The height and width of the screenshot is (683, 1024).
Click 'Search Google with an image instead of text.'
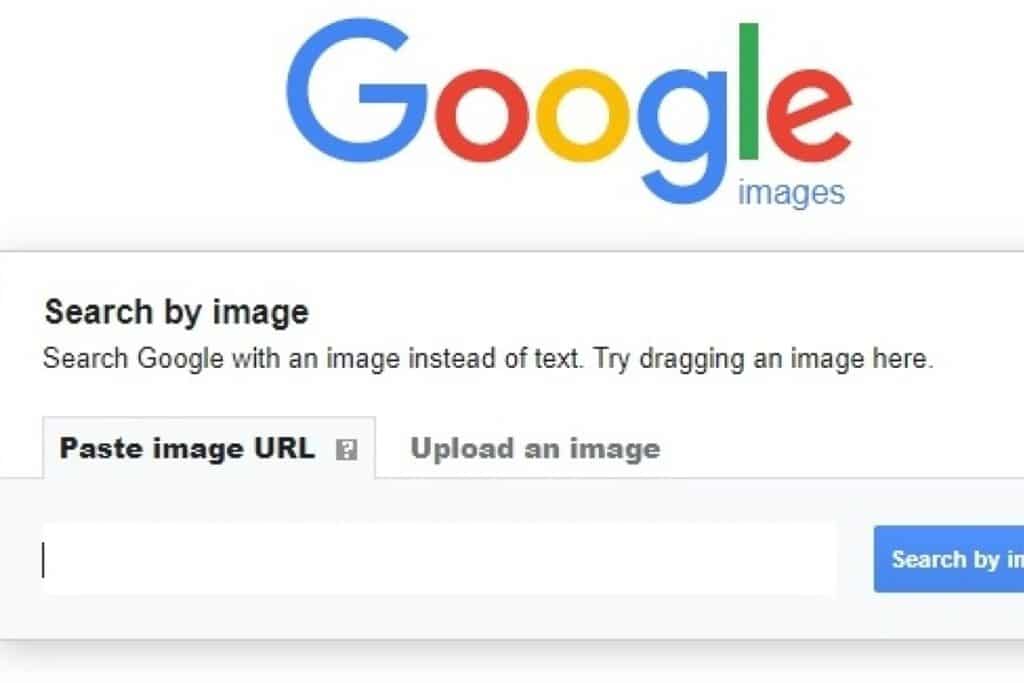[x=313, y=359]
